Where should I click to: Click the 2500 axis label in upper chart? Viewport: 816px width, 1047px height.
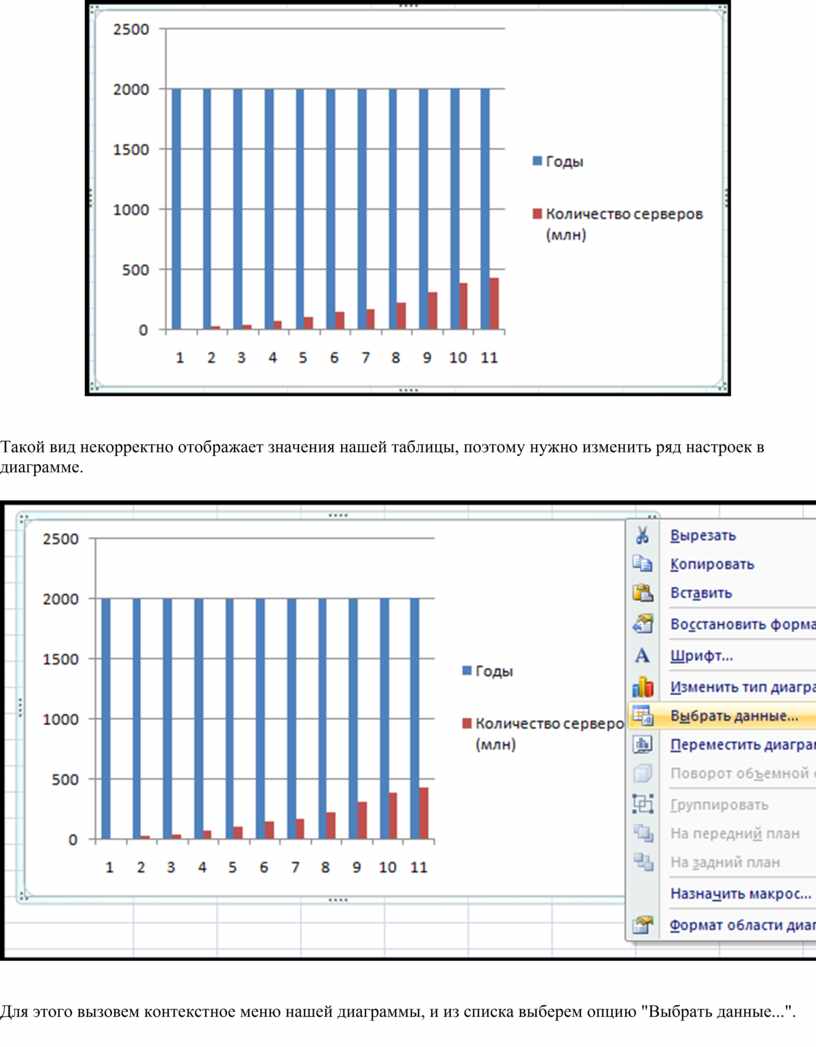click(131, 29)
